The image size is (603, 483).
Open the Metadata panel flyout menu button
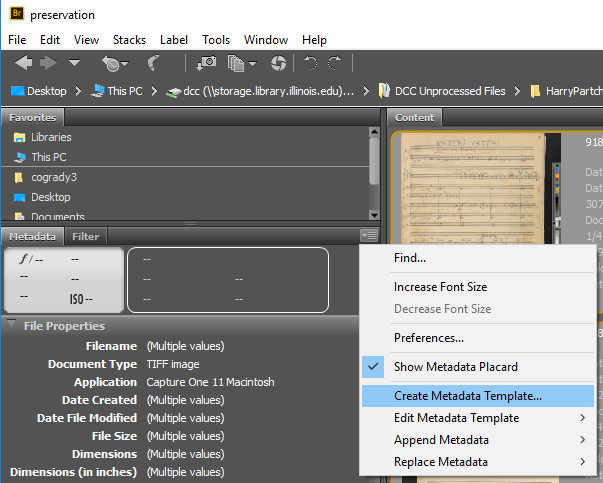(369, 236)
